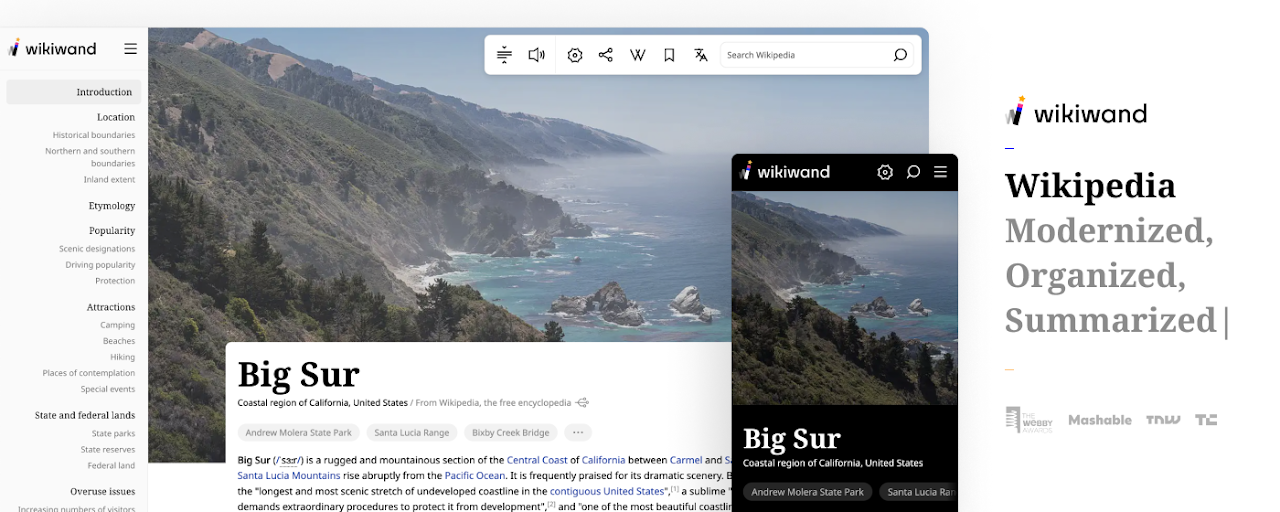The image size is (1280, 512).
Task: Jump to Protection subsection
Action: click(115, 281)
